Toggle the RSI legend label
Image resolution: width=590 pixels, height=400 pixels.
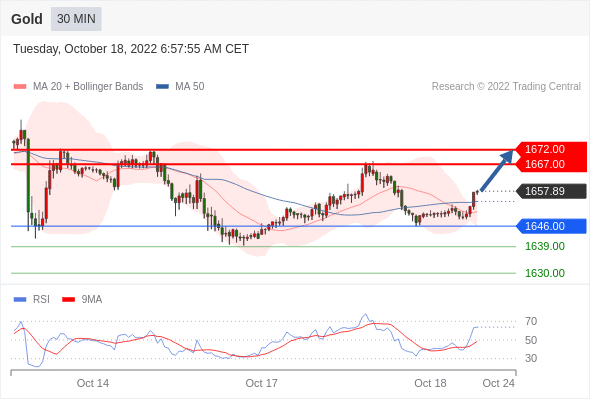point(41,300)
